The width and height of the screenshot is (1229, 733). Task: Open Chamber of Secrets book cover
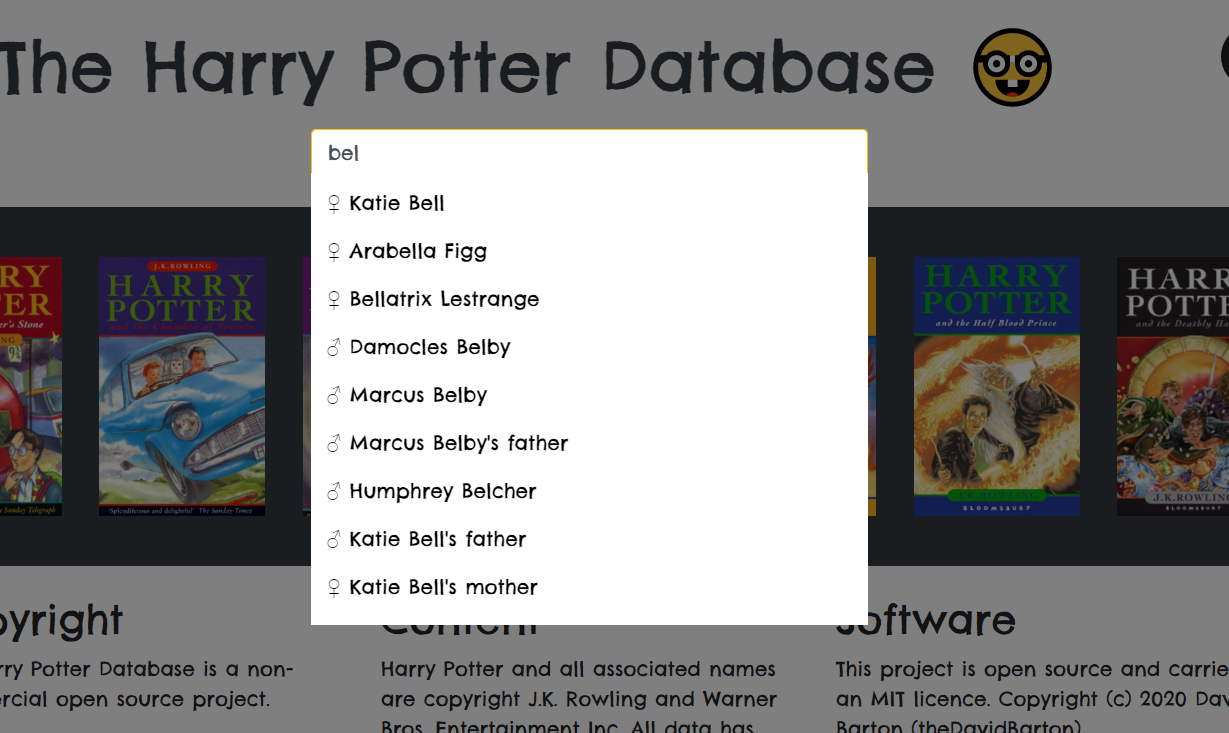pyautogui.click(x=182, y=387)
